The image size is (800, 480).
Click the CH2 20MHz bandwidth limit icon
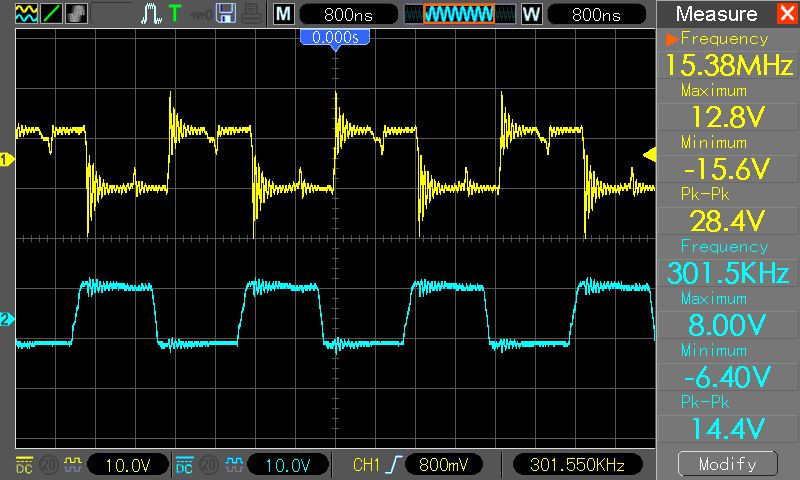coord(209,465)
